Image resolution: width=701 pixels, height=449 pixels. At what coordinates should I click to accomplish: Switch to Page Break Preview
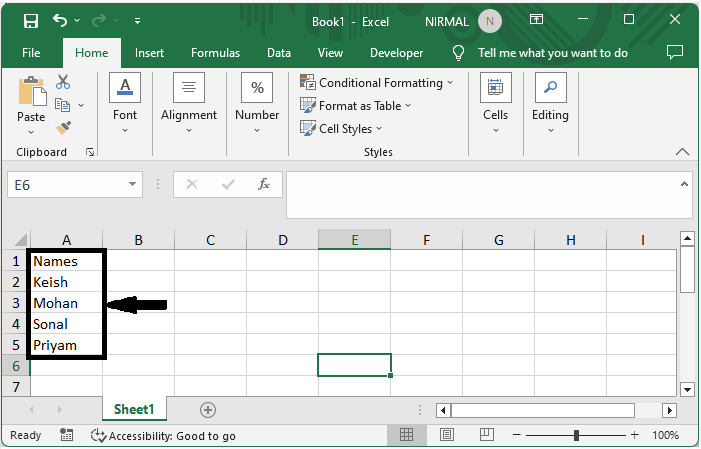point(486,434)
